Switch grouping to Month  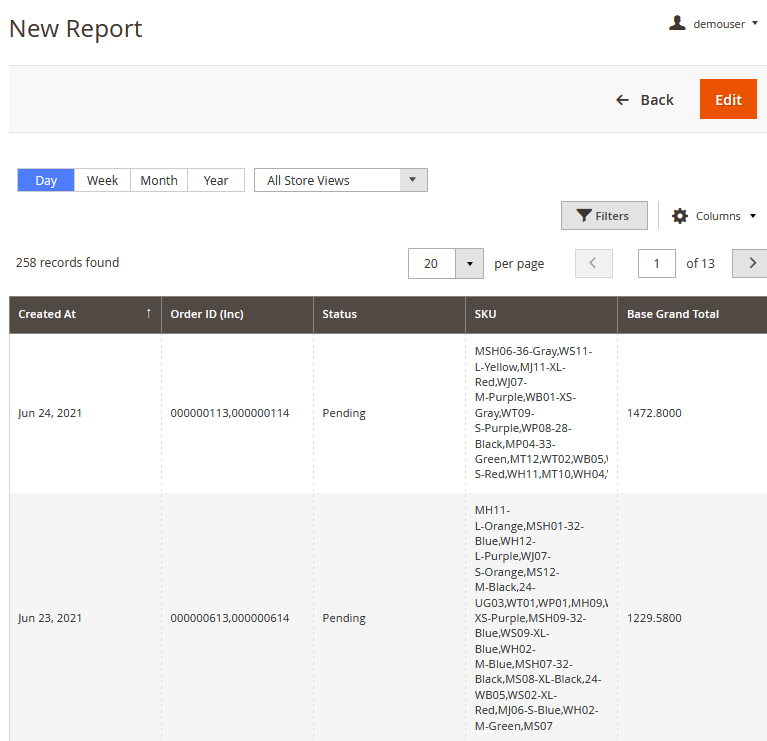click(159, 180)
